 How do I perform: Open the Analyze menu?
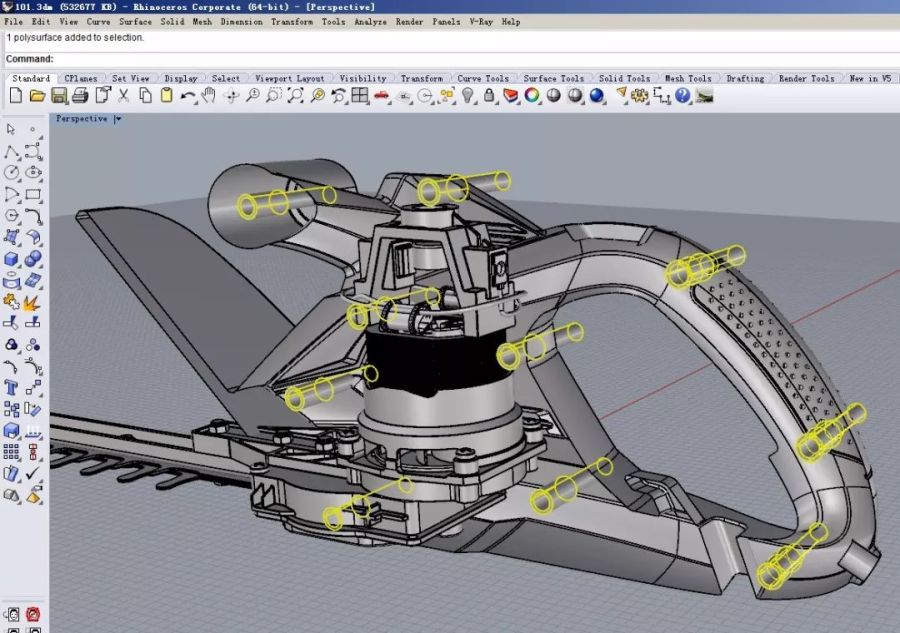pyautogui.click(x=368, y=21)
